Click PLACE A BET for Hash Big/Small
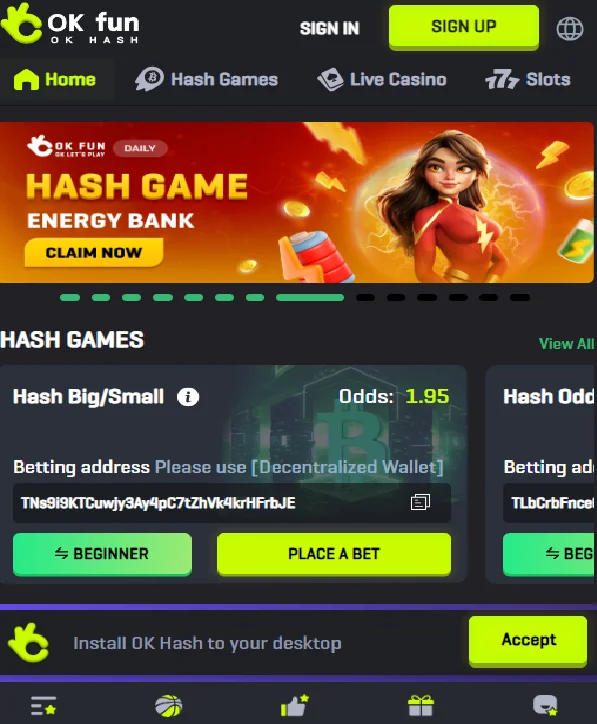This screenshot has height=724, width=597. pos(334,554)
